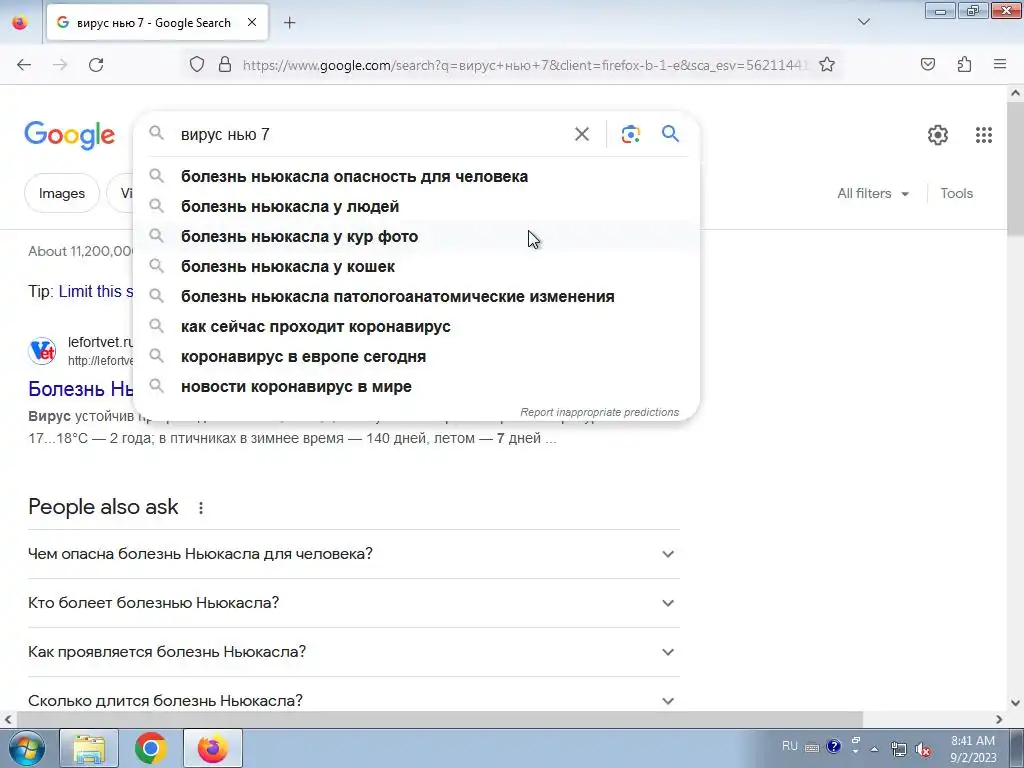Click the vertical scrollbar thumb
The height and width of the screenshot is (768, 1024).
point(1016,169)
